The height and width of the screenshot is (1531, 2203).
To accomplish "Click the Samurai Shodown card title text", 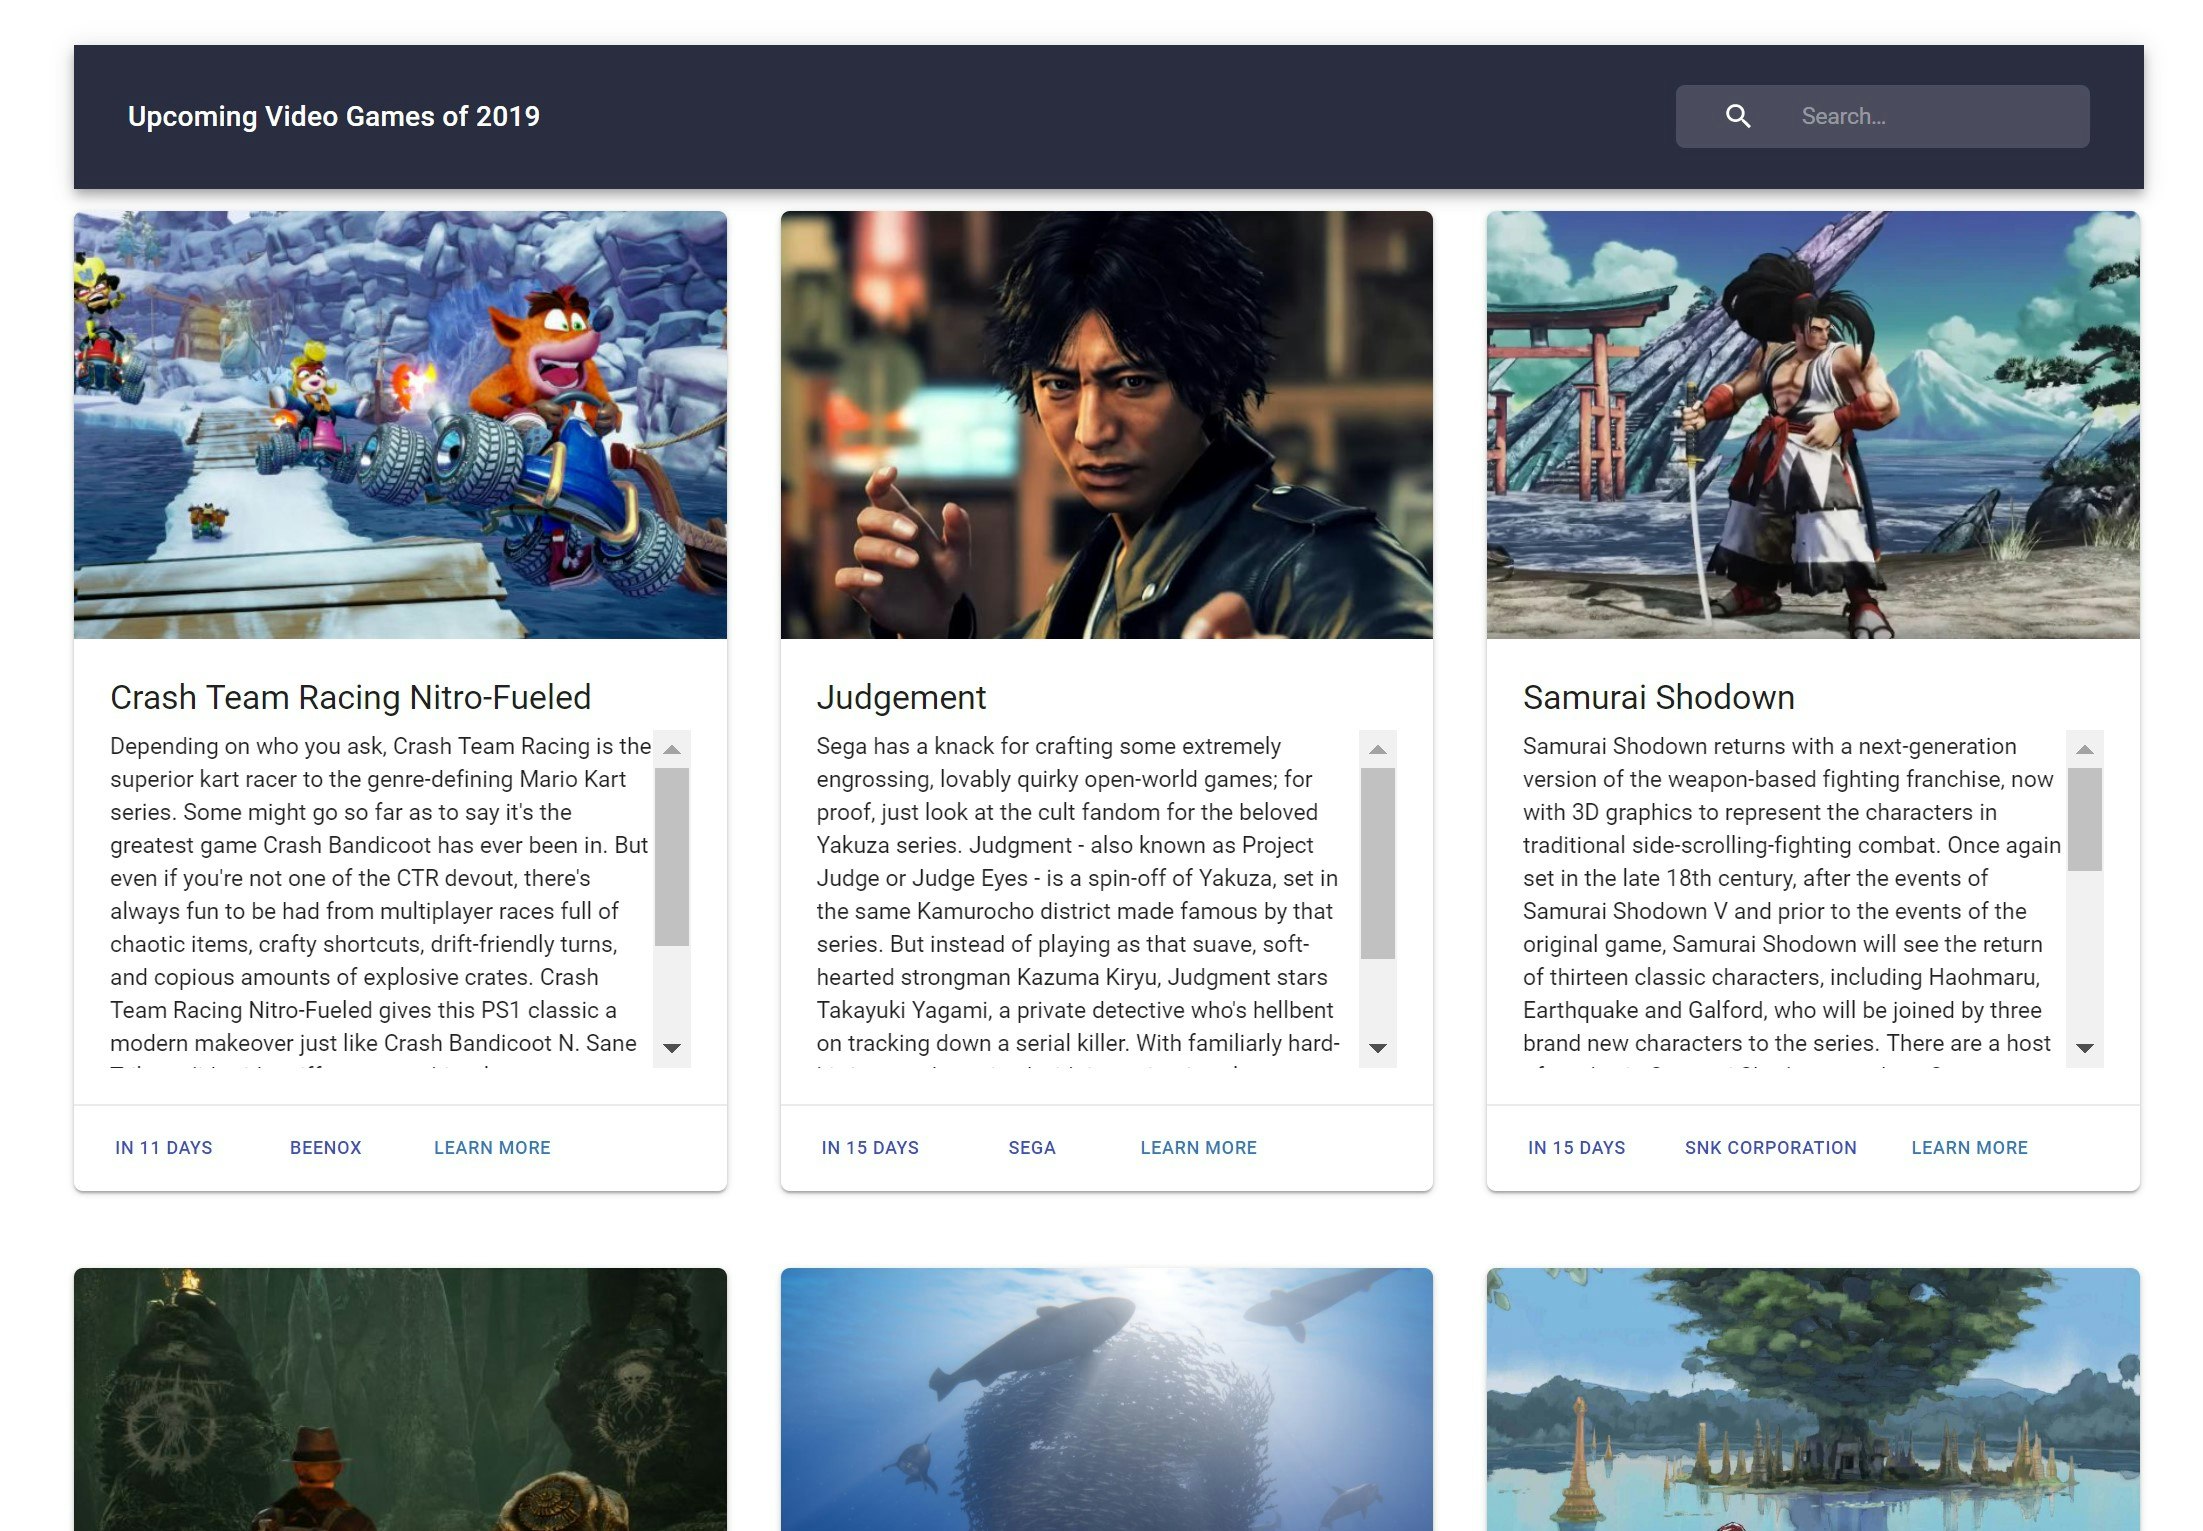I will [1658, 697].
